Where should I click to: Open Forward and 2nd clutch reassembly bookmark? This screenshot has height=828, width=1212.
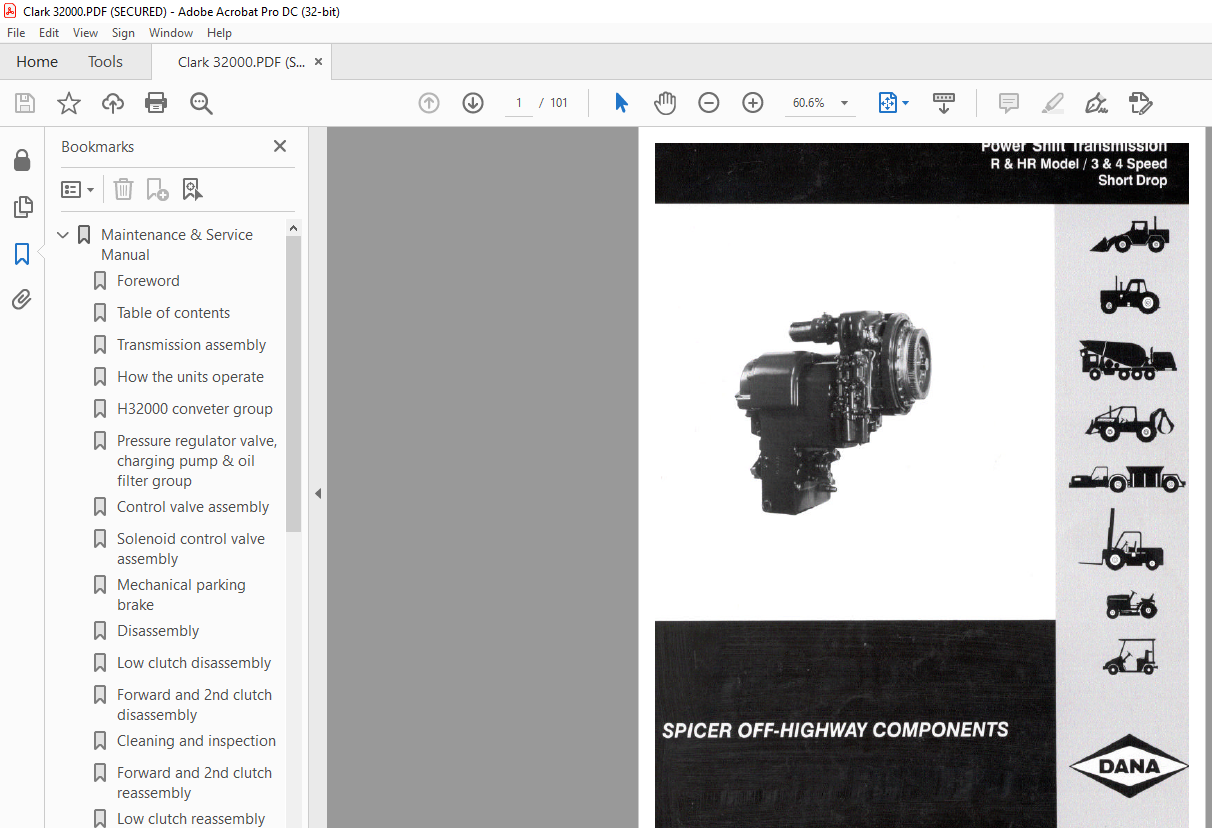click(194, 783)
